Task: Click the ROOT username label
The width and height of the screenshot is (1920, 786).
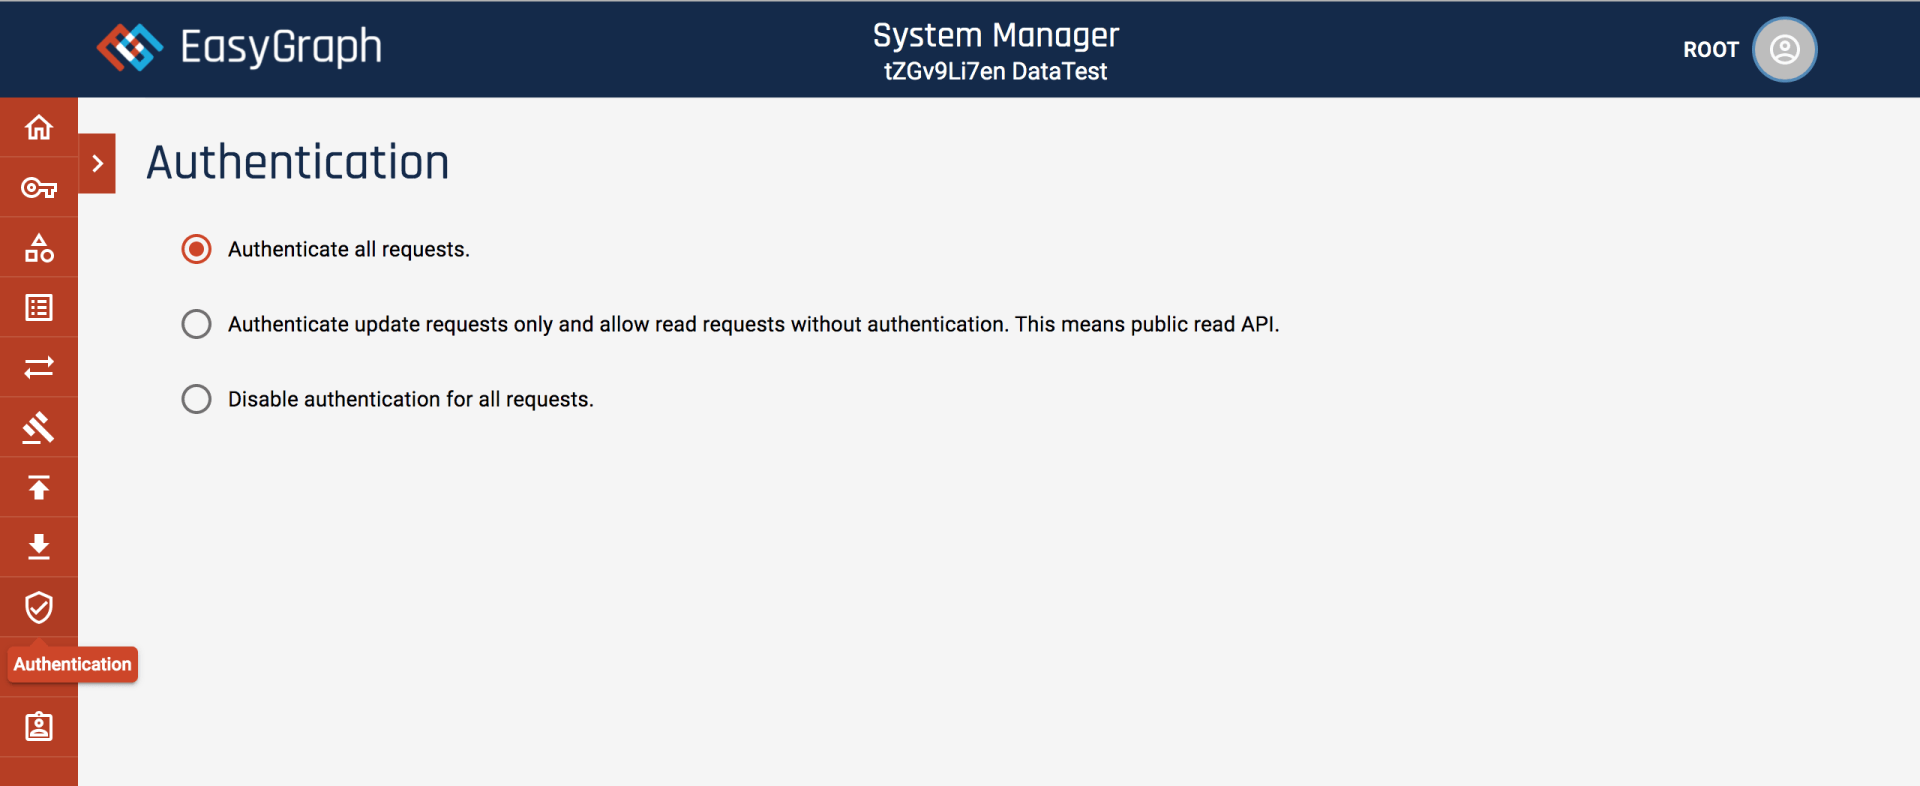Action: point(1710,50)
